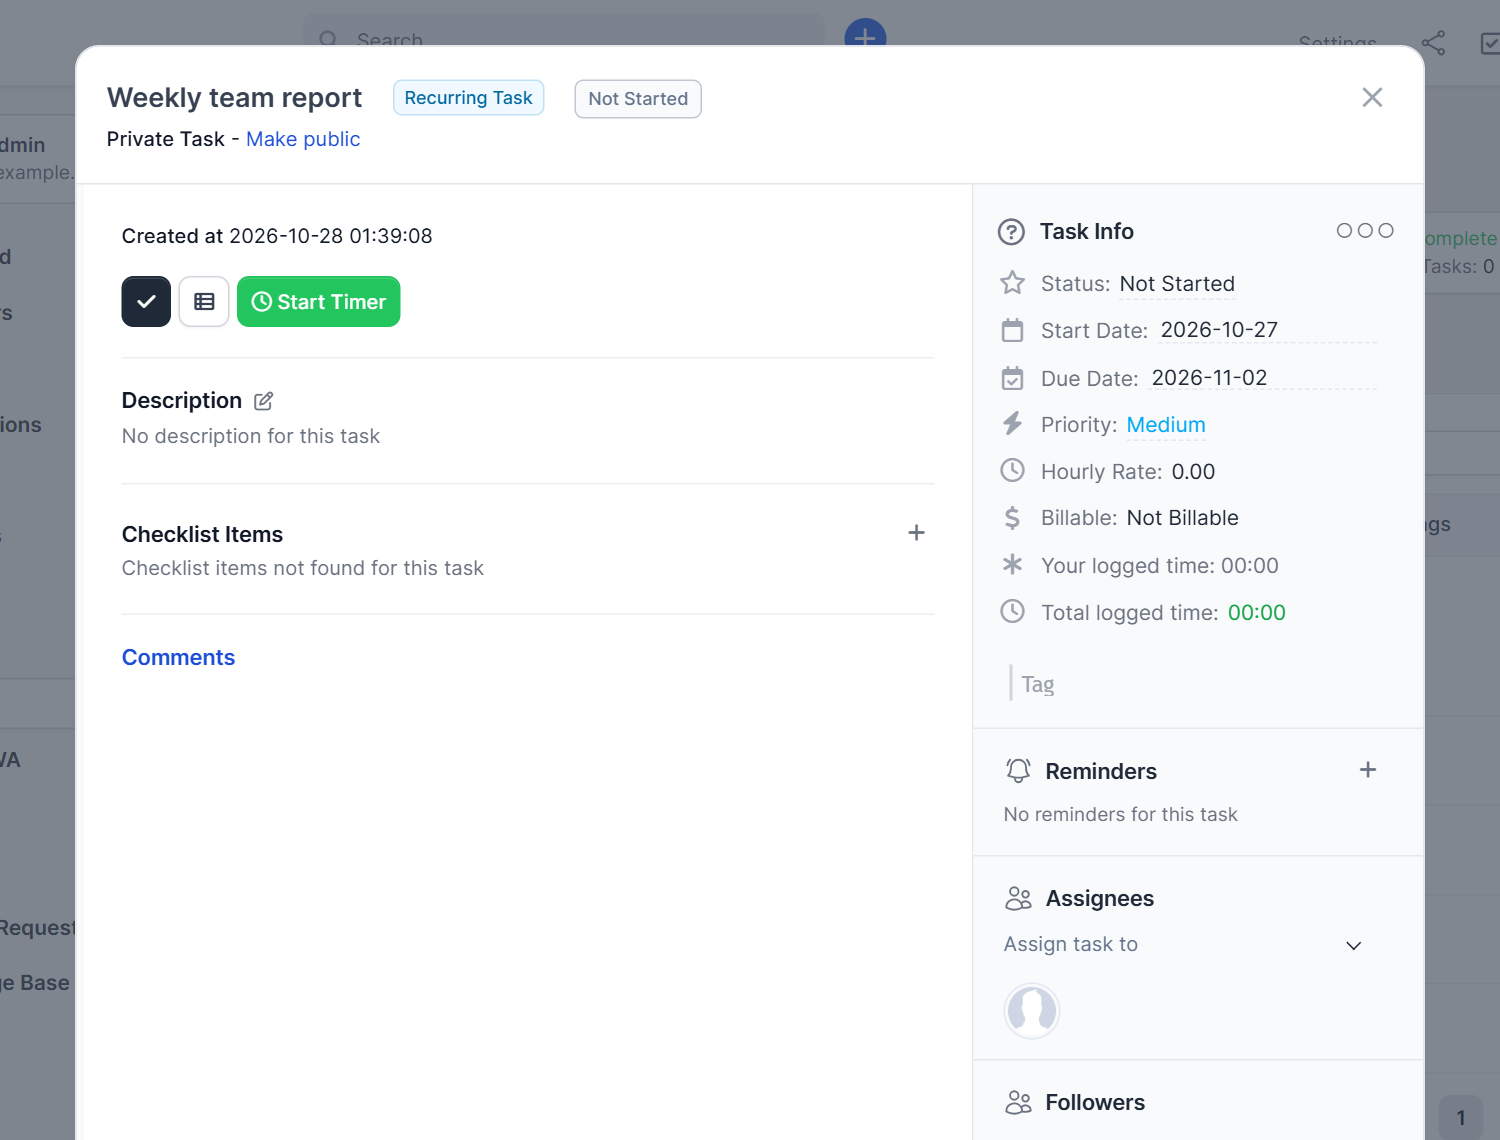Click the Assignees section heading
Image resolution: width=1500 pixels, height=1140 pixels.
coord(1100,899)
